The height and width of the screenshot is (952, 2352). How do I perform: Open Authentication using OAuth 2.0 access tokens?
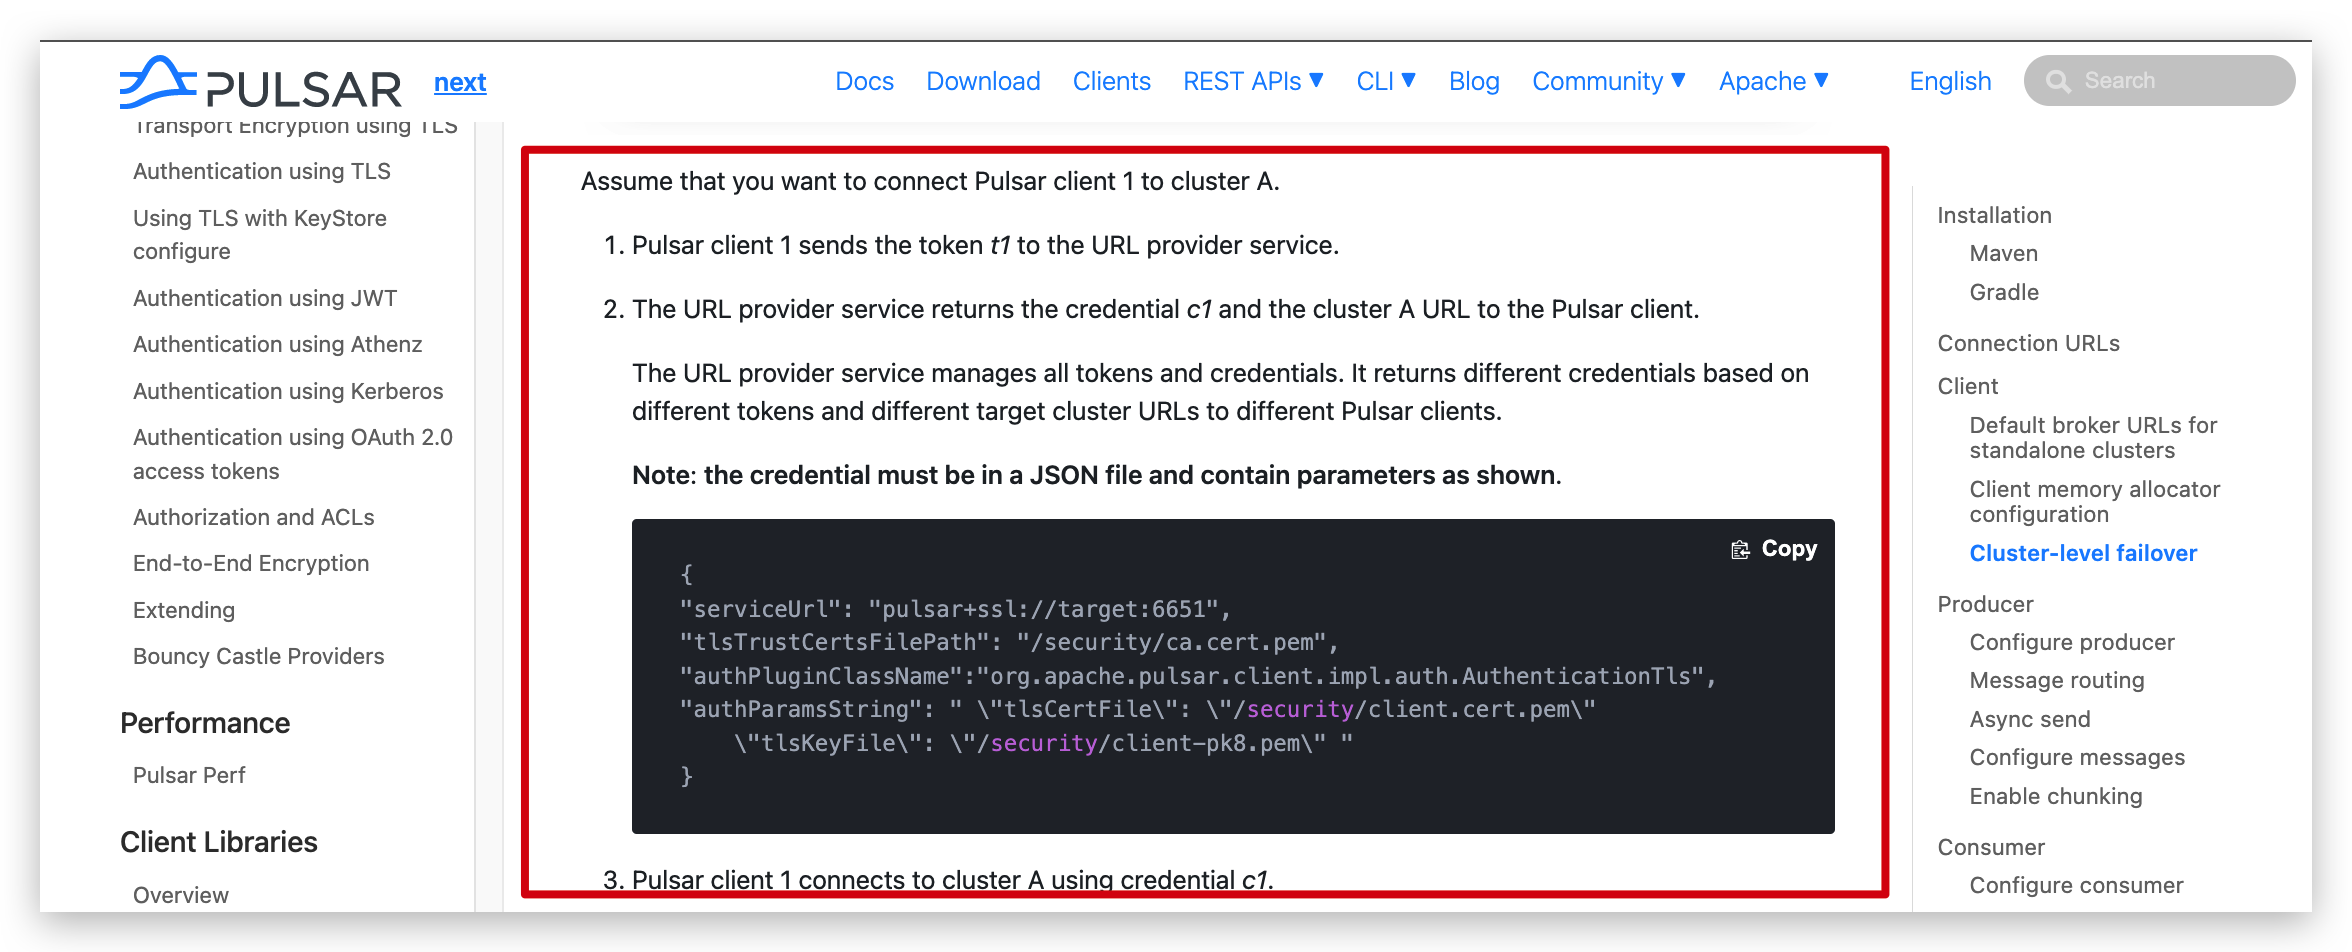(293, 454)
